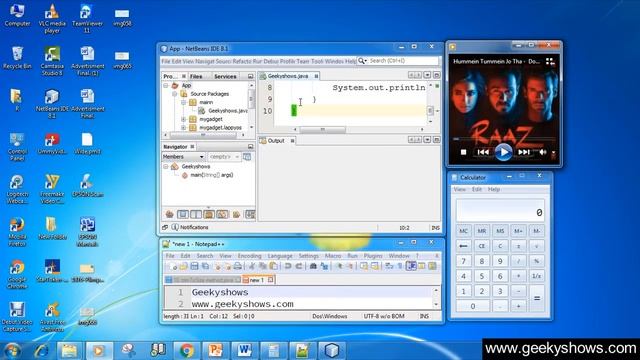Show NetBeans opened documents list dropdown
This screenshot has height=360, width=640.
click(x=427, y=75)
